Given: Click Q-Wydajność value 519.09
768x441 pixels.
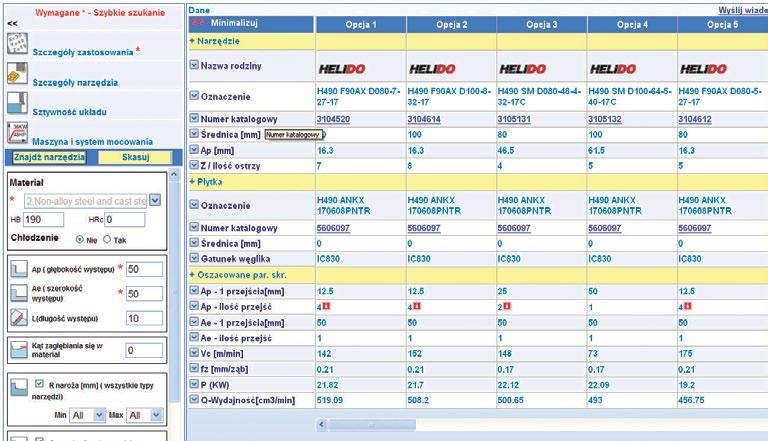Looking at the screenshot, I should [x=330, y=400].
